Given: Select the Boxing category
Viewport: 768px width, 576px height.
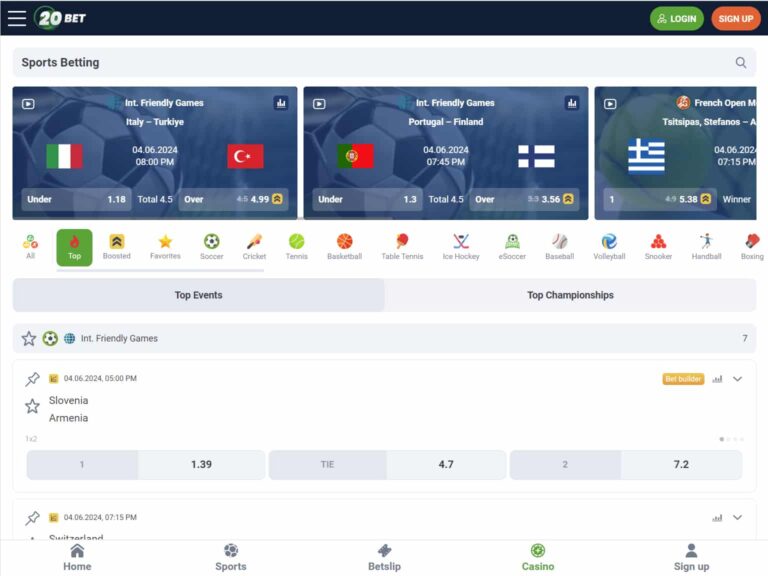Looking at the screenshot, I should point(752,247).
